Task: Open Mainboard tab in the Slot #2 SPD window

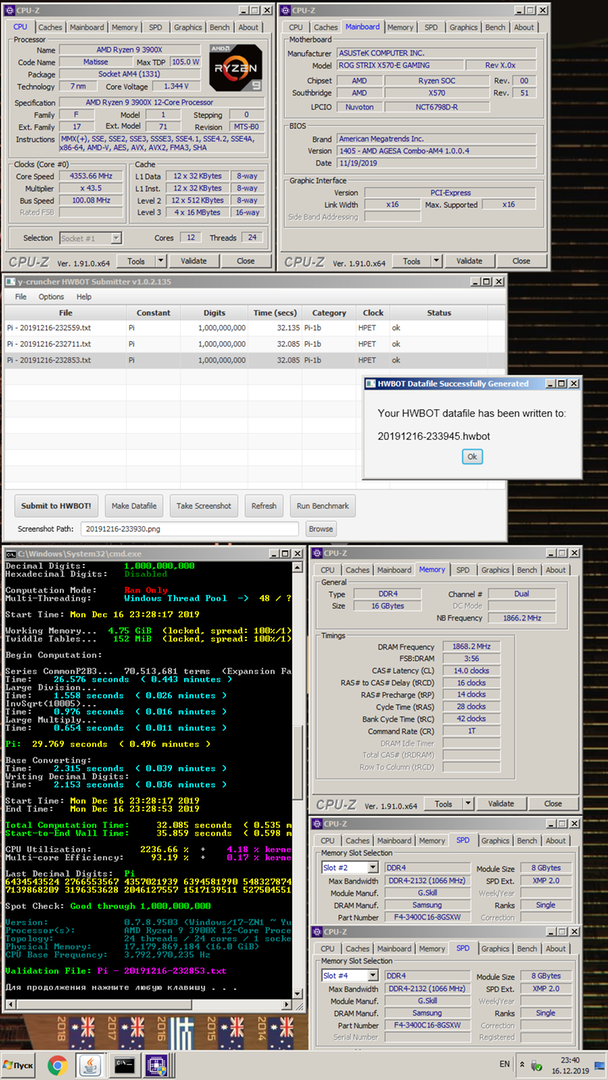Action: 395,840
